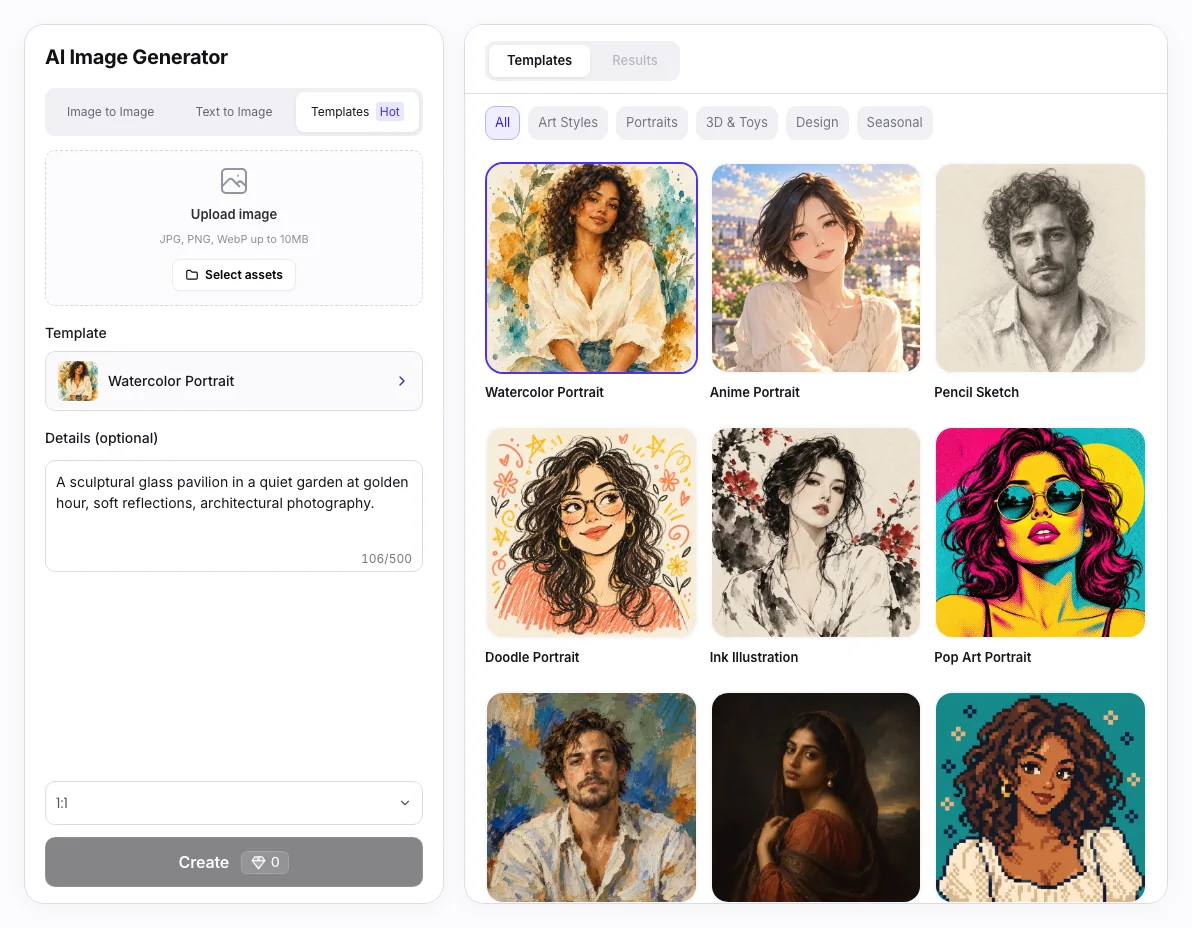The height and width of the screenshot is (928, 1192).
Task: Click the Select assets button
Action: coord(233,274)
